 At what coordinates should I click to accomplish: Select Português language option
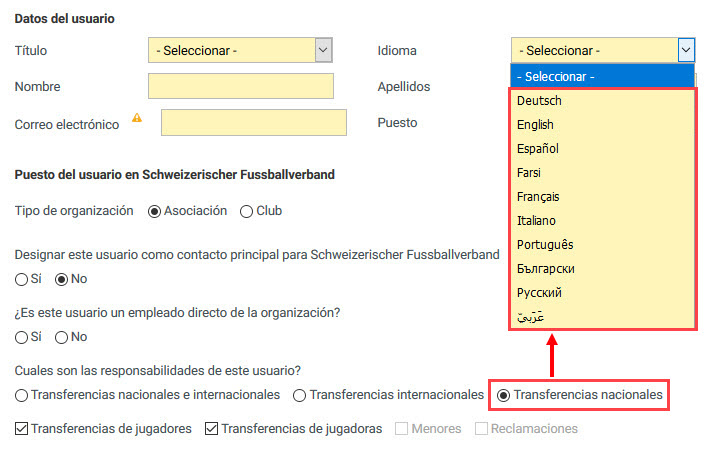coord(545,244)
